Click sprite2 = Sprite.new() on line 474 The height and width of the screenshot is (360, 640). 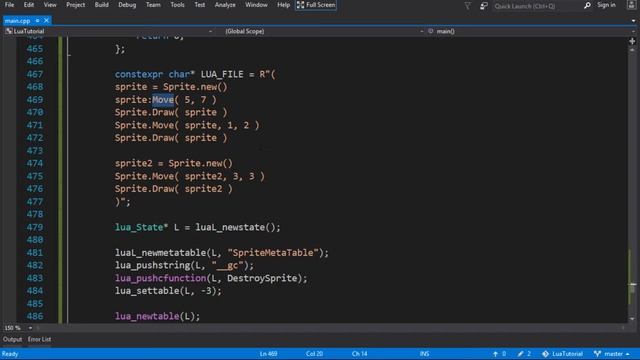coord(174,163)
